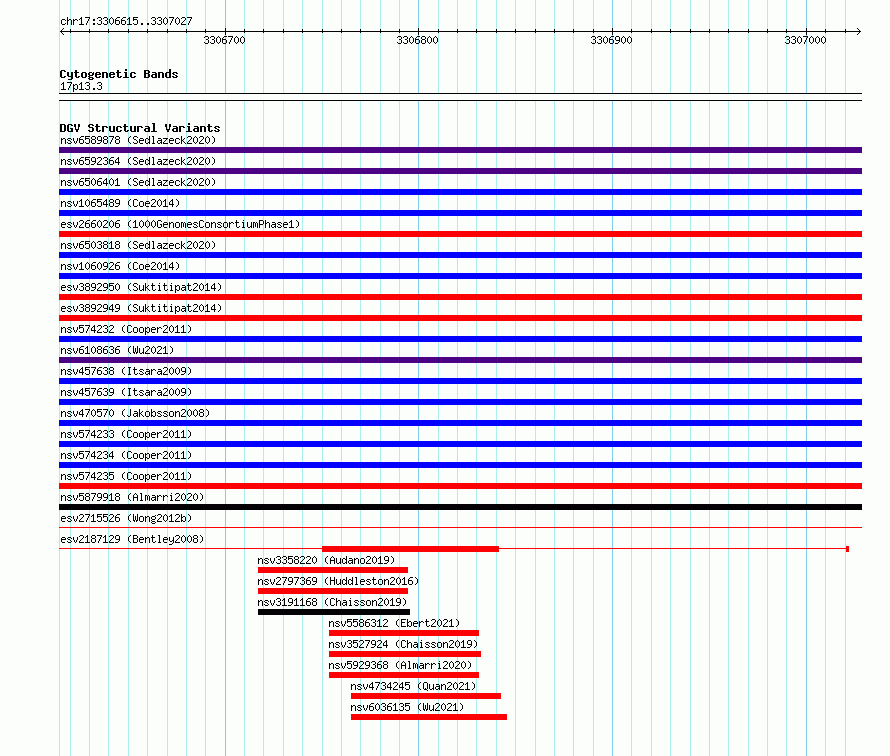Screen dimensions: 890x756
Task: Click the purple bar under nsv6108636
Action: pyautogui.click(x=460, y=360)
